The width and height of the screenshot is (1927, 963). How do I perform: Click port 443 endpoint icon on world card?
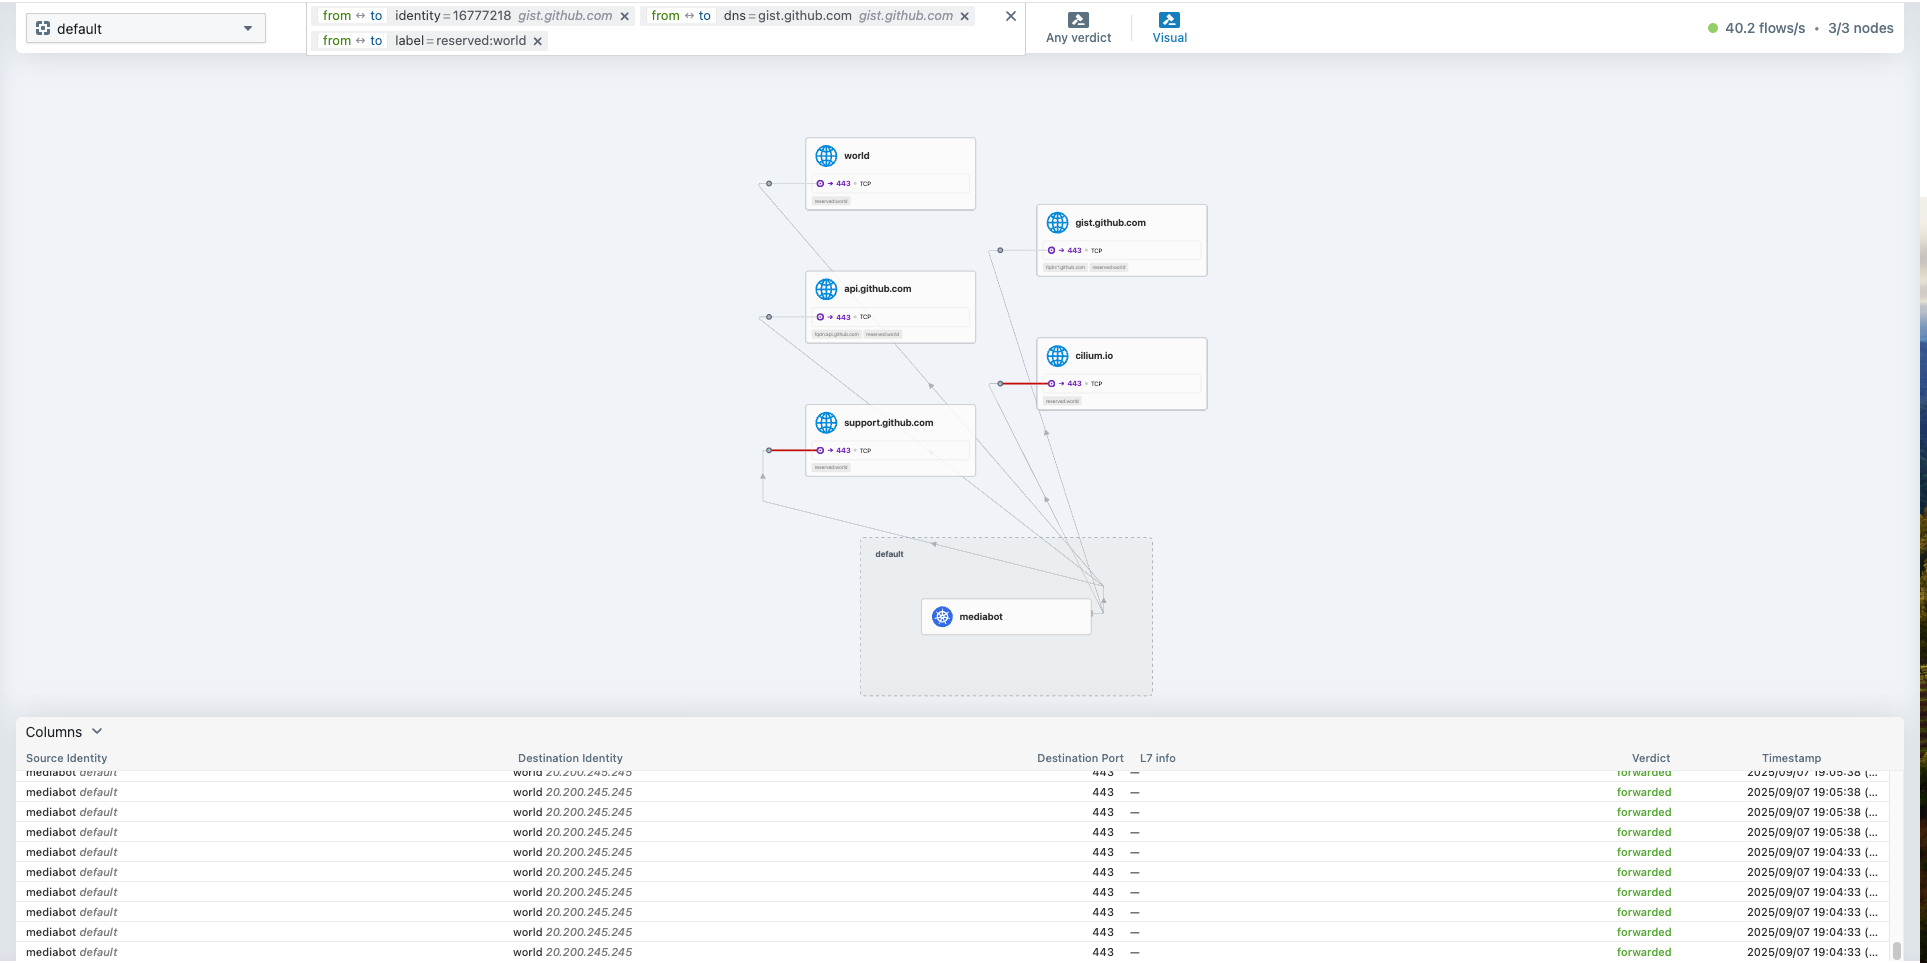pyautogui.click(x=820, y=184)
